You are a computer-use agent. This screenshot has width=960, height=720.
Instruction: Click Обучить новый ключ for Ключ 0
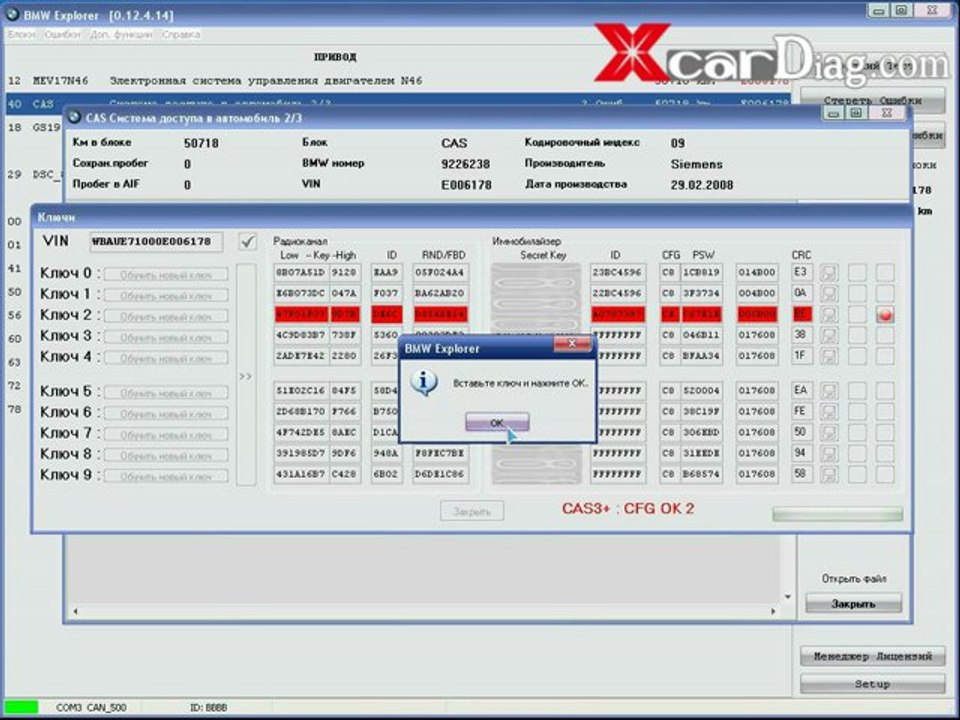coord(166,275)
